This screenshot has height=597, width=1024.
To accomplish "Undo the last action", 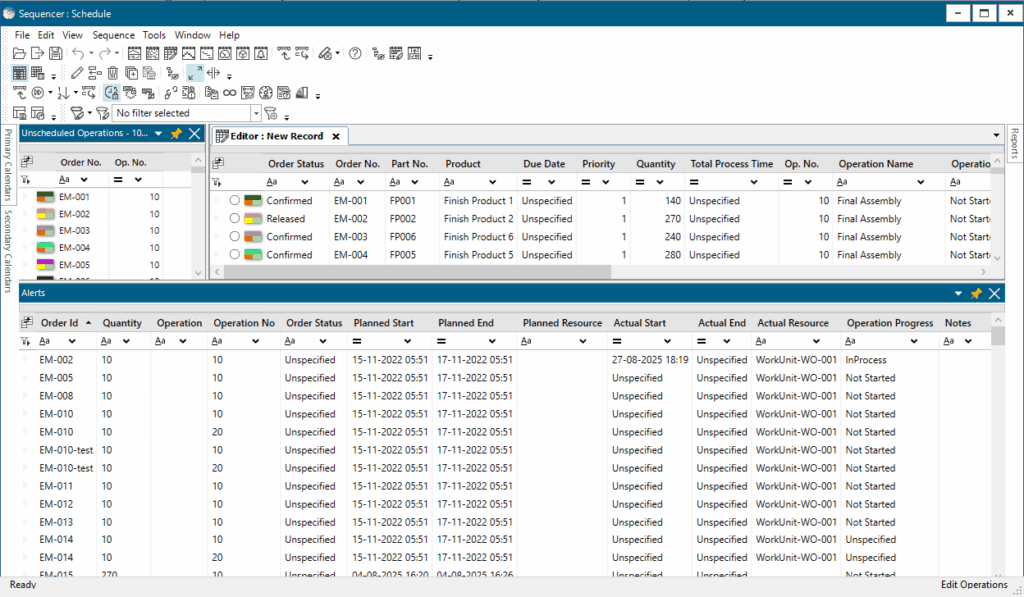I will pos(77,53).
